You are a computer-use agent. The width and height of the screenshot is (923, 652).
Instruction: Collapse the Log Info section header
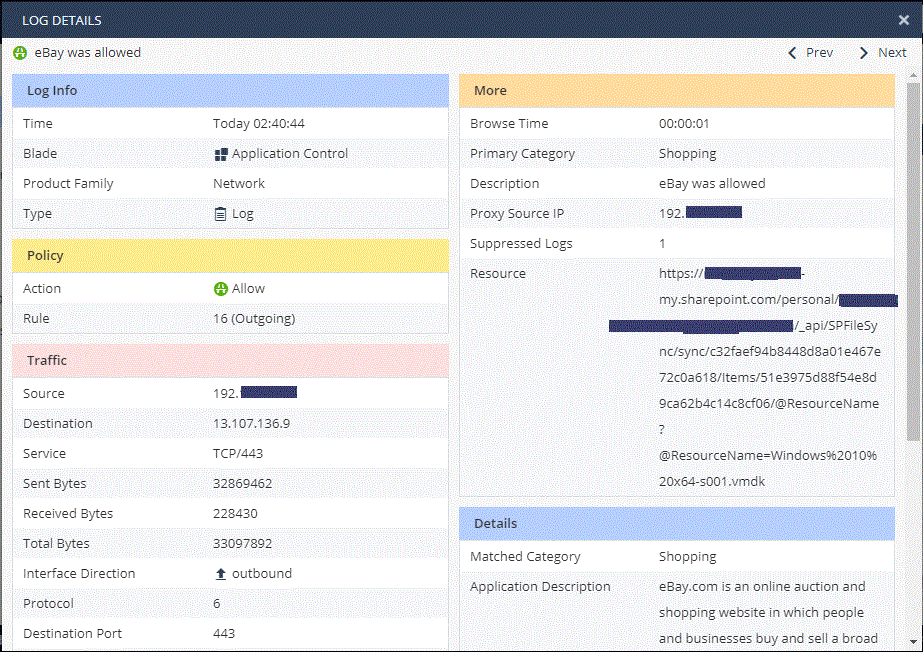pyautogui.click(x=230, y=91)
